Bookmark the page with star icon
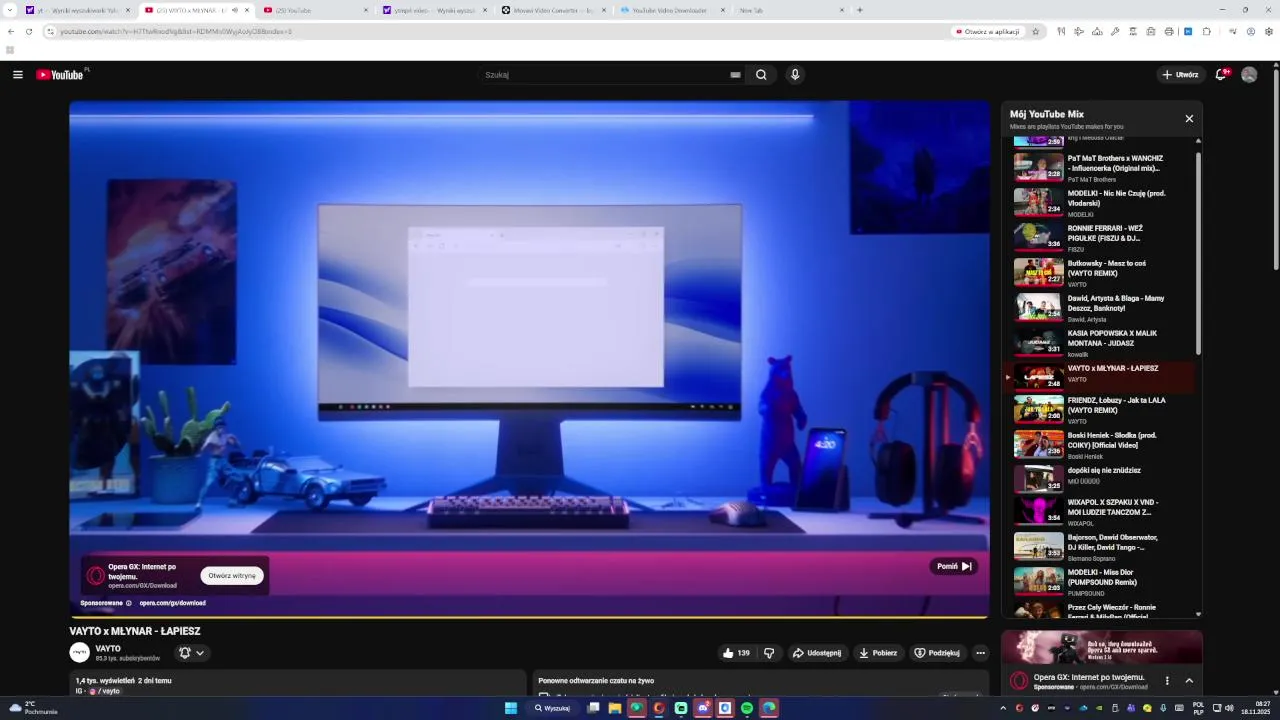Viewport: 1280px width, 720px height. [x=1036, y=32]
